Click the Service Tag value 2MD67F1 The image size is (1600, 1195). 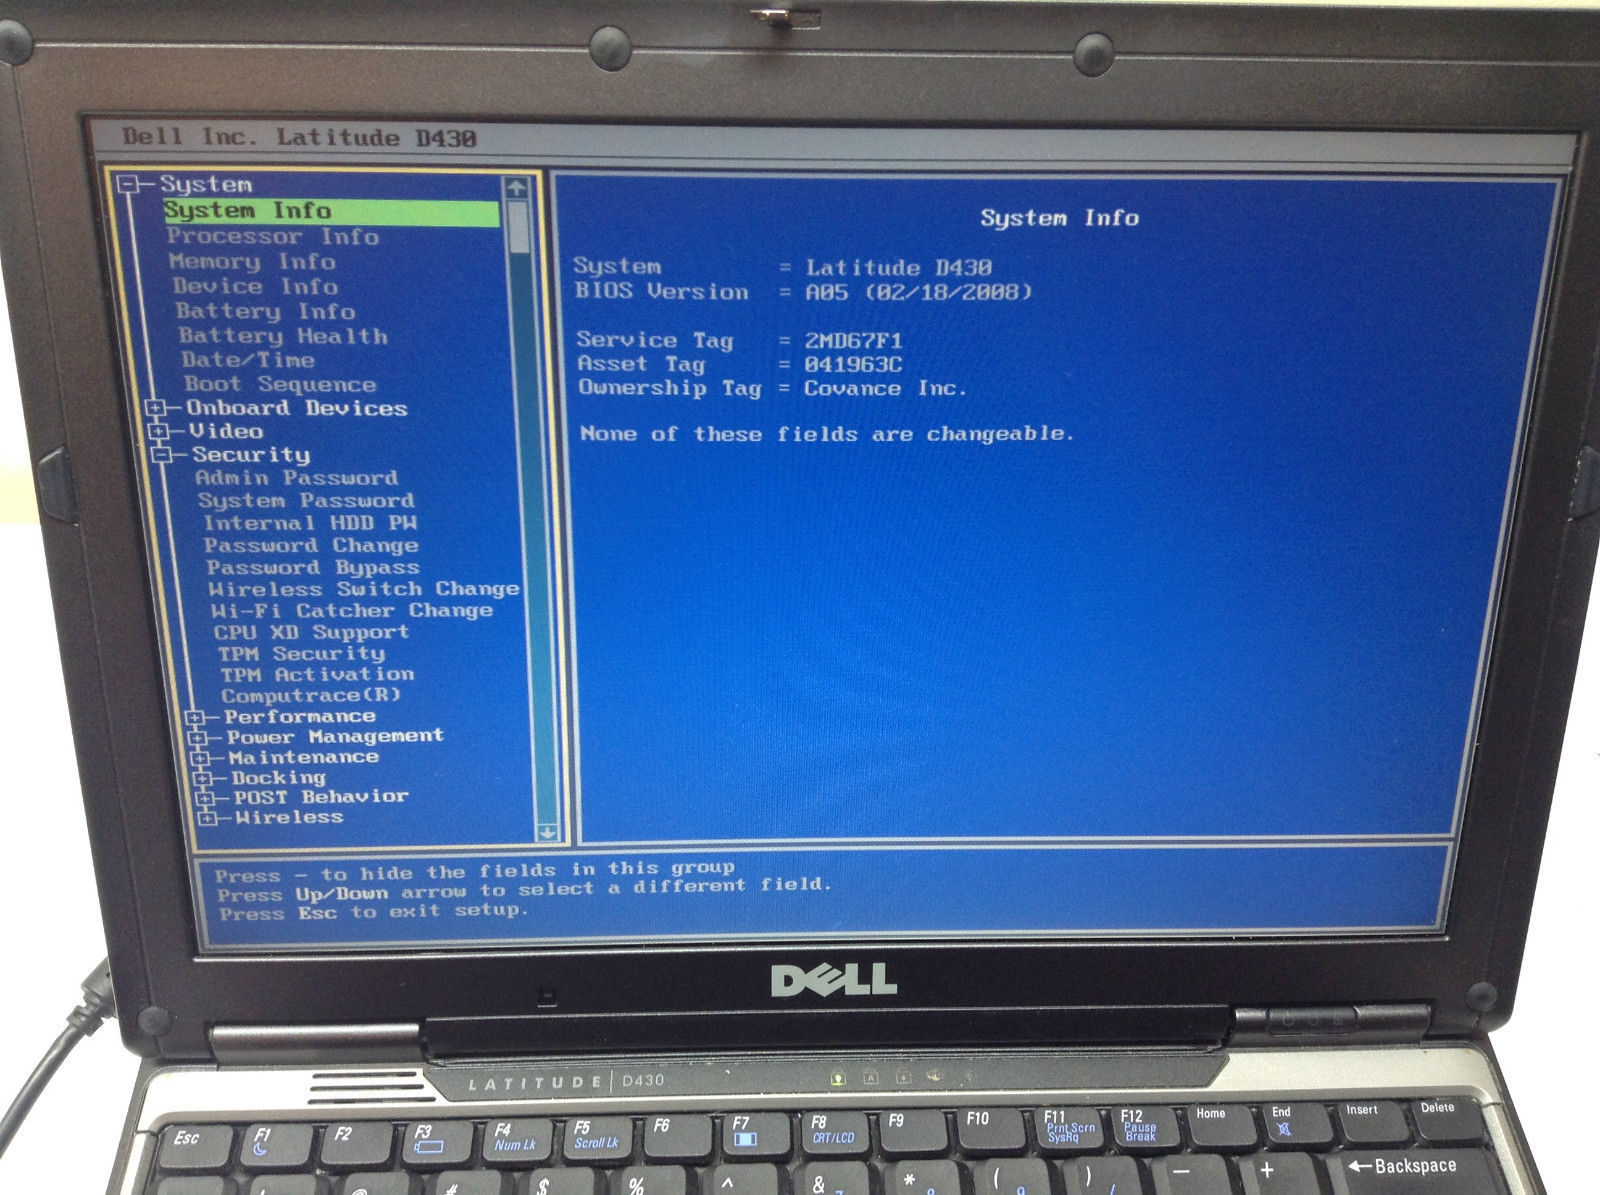853,340
